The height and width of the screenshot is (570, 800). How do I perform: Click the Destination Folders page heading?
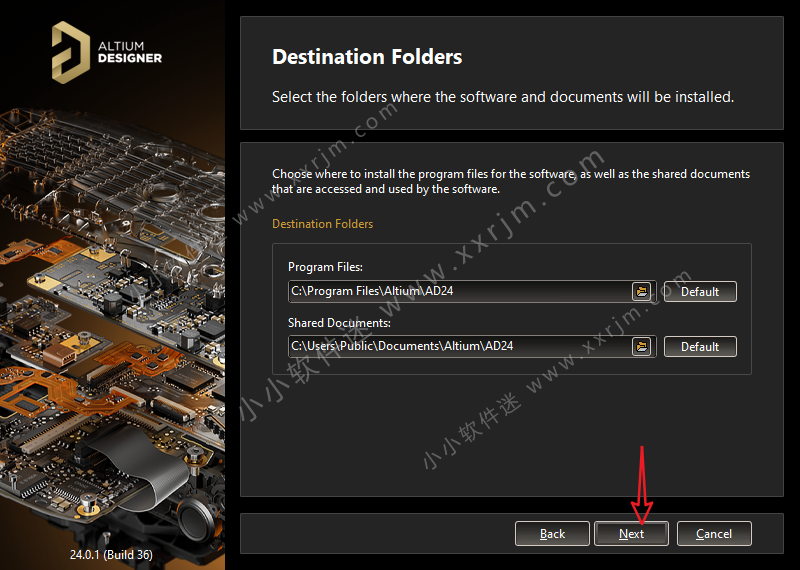pyautogui.click(x=367, y=57)
